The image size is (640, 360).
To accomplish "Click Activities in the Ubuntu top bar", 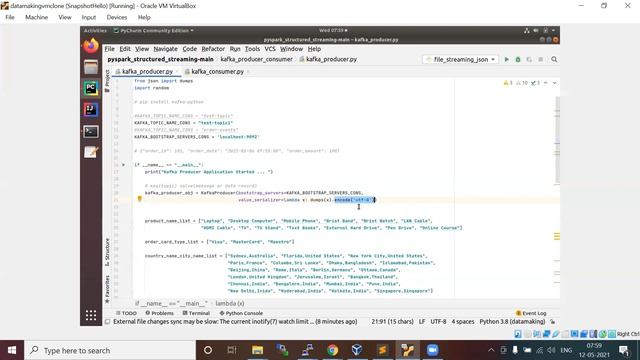I will (x=95, y=31).
